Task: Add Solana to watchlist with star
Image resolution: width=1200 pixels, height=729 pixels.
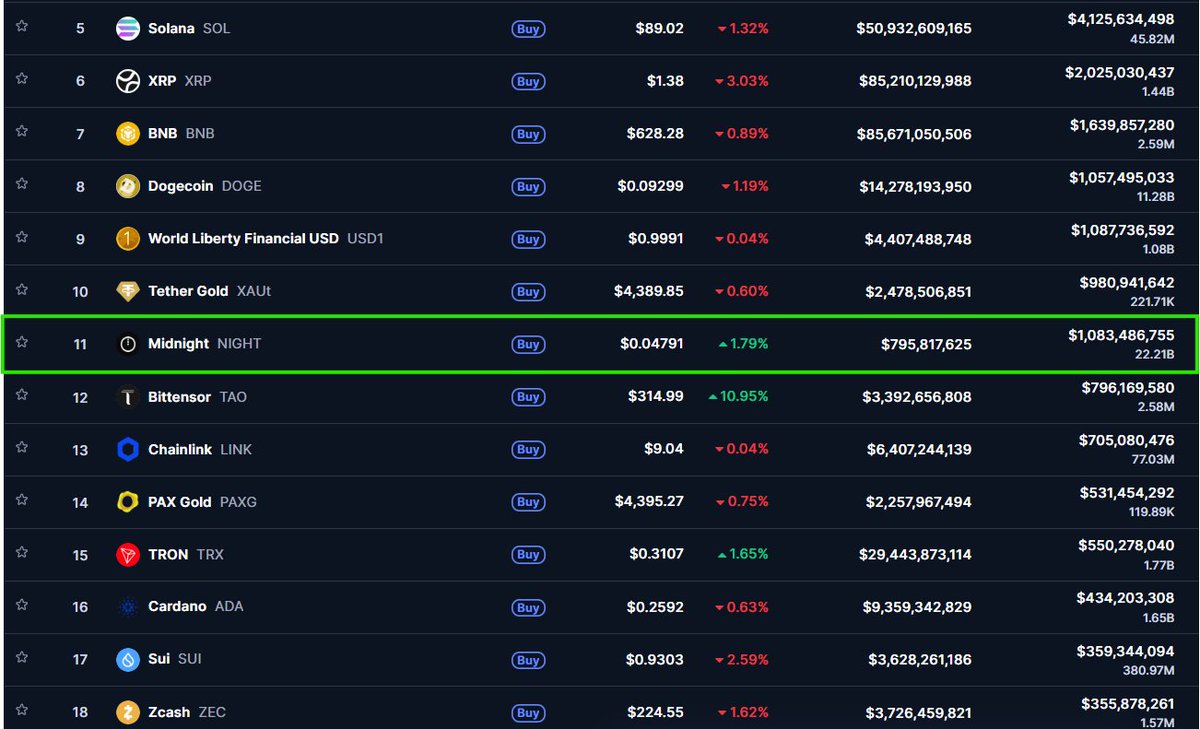Action: pos(22,26)
